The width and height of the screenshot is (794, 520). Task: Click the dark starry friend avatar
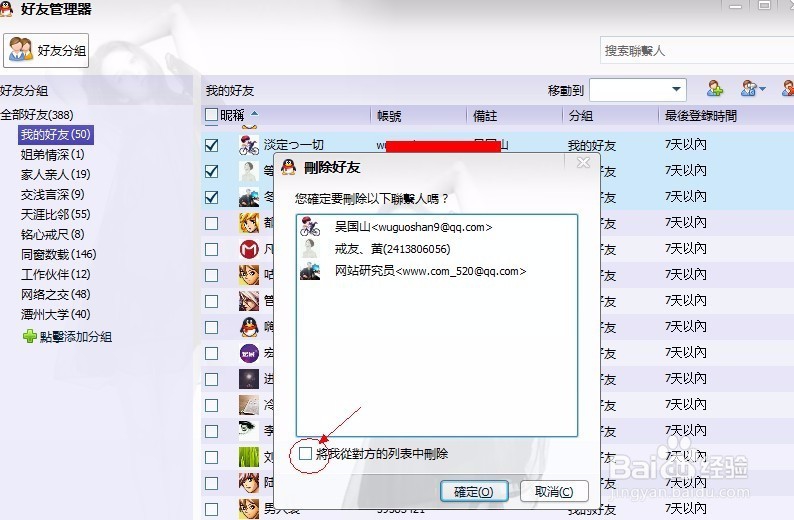[249, 379]
